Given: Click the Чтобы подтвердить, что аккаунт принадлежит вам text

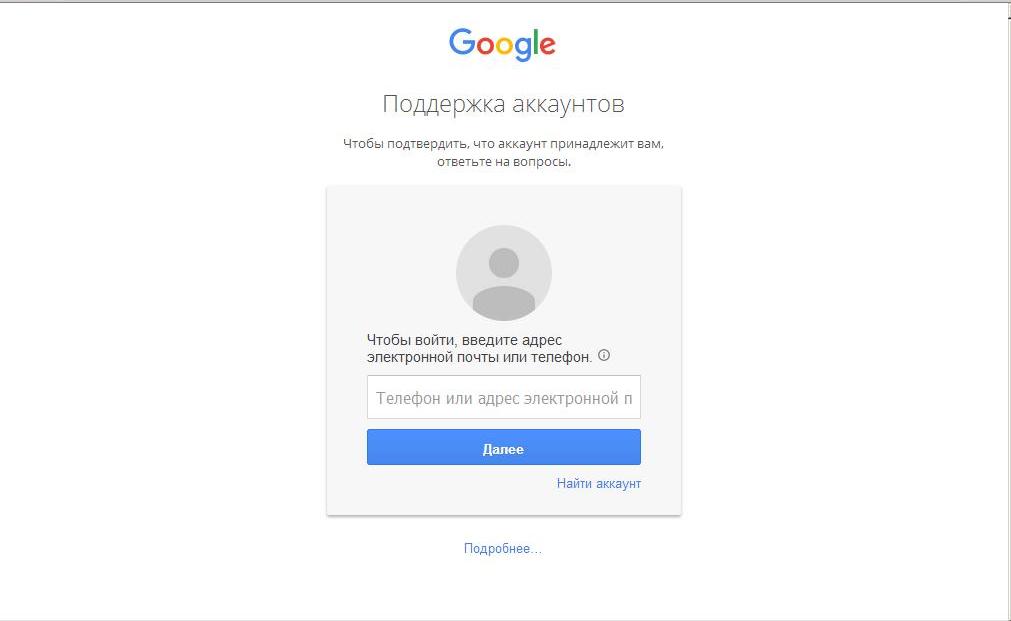Looking at the screenshot, I should 504,144.
